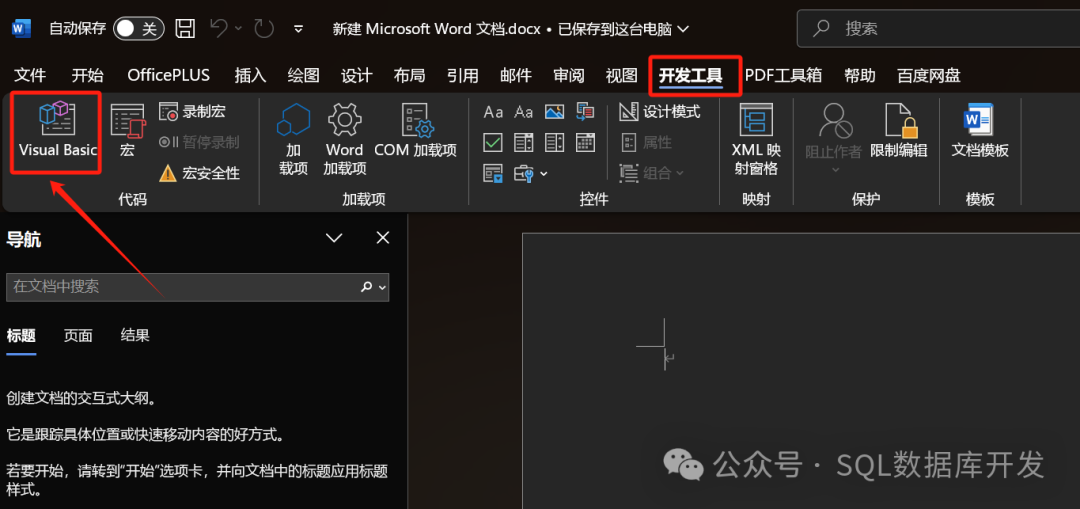Image resolution: width=1080 pixels, height=509 pixels.
Task: Click the redo icon in title bar
Action: tap(264, 28)
